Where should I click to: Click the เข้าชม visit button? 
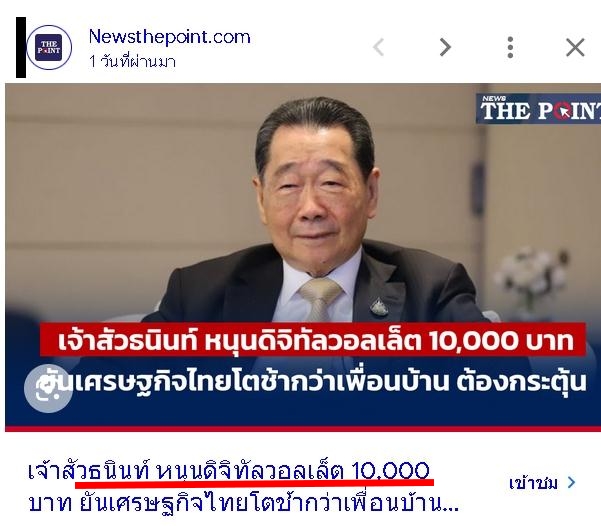tap(533, 483)
